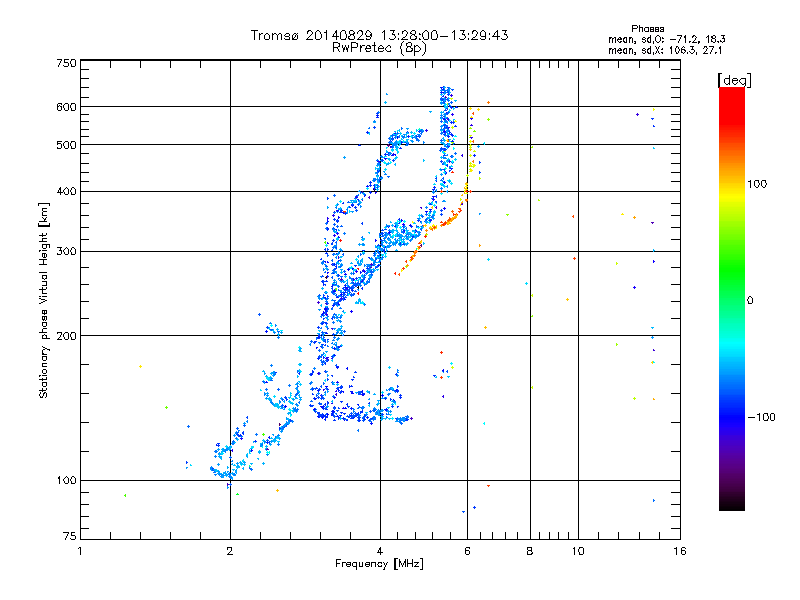Select the "300" height axis tick label

66,252
